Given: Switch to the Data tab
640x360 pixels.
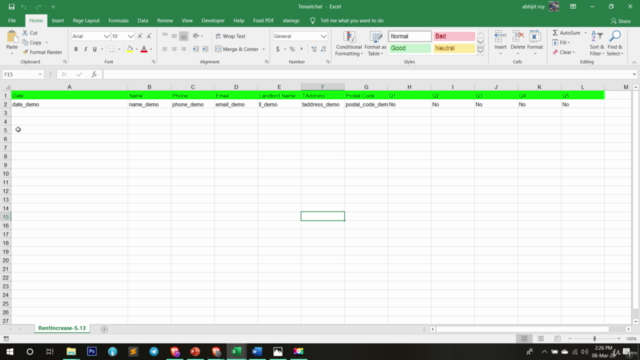Looking at the screenshot, I should (143, 20).
